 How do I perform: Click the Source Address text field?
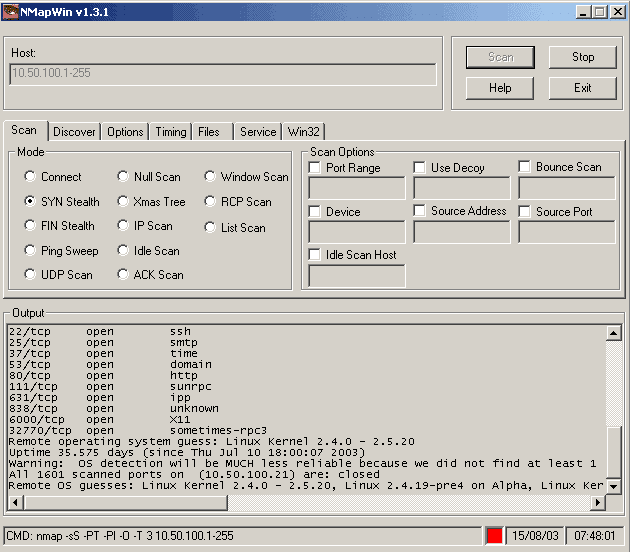tap(462, 232)
